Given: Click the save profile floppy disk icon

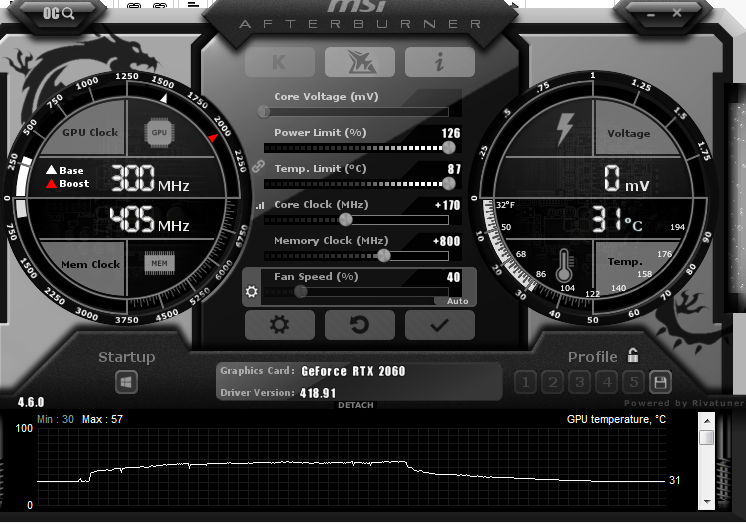Looking at the screenshot, I should point(660,382).
